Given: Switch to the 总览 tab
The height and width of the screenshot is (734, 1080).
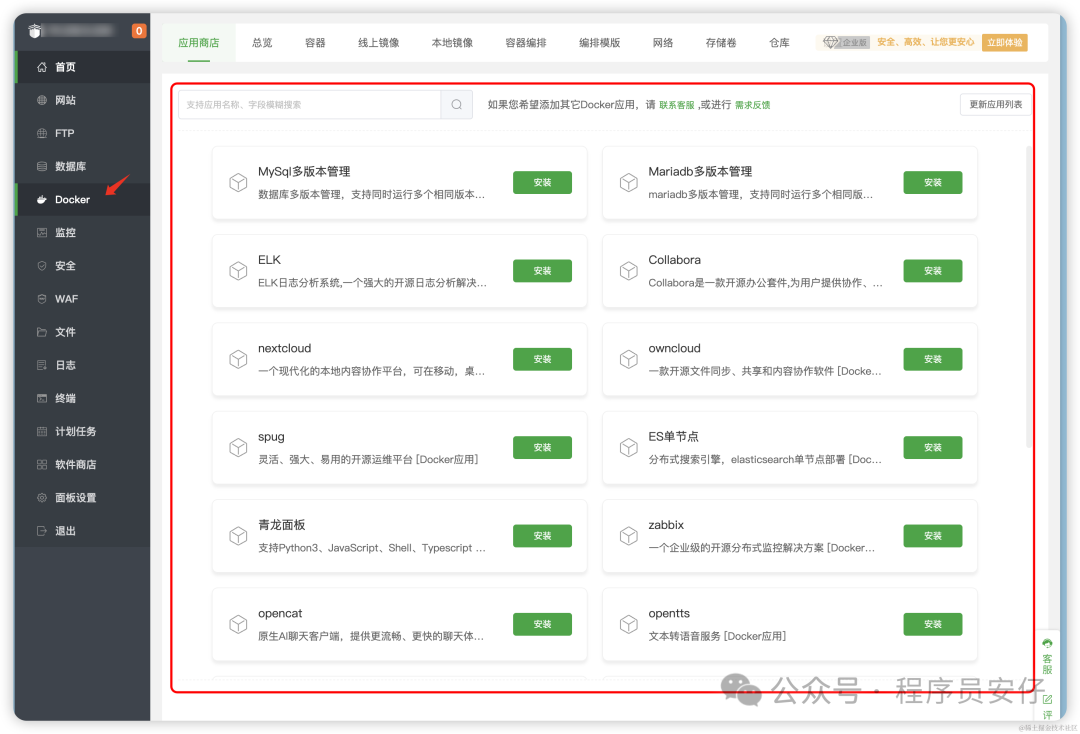Looking at the screenshot, I should click(262, 43).
